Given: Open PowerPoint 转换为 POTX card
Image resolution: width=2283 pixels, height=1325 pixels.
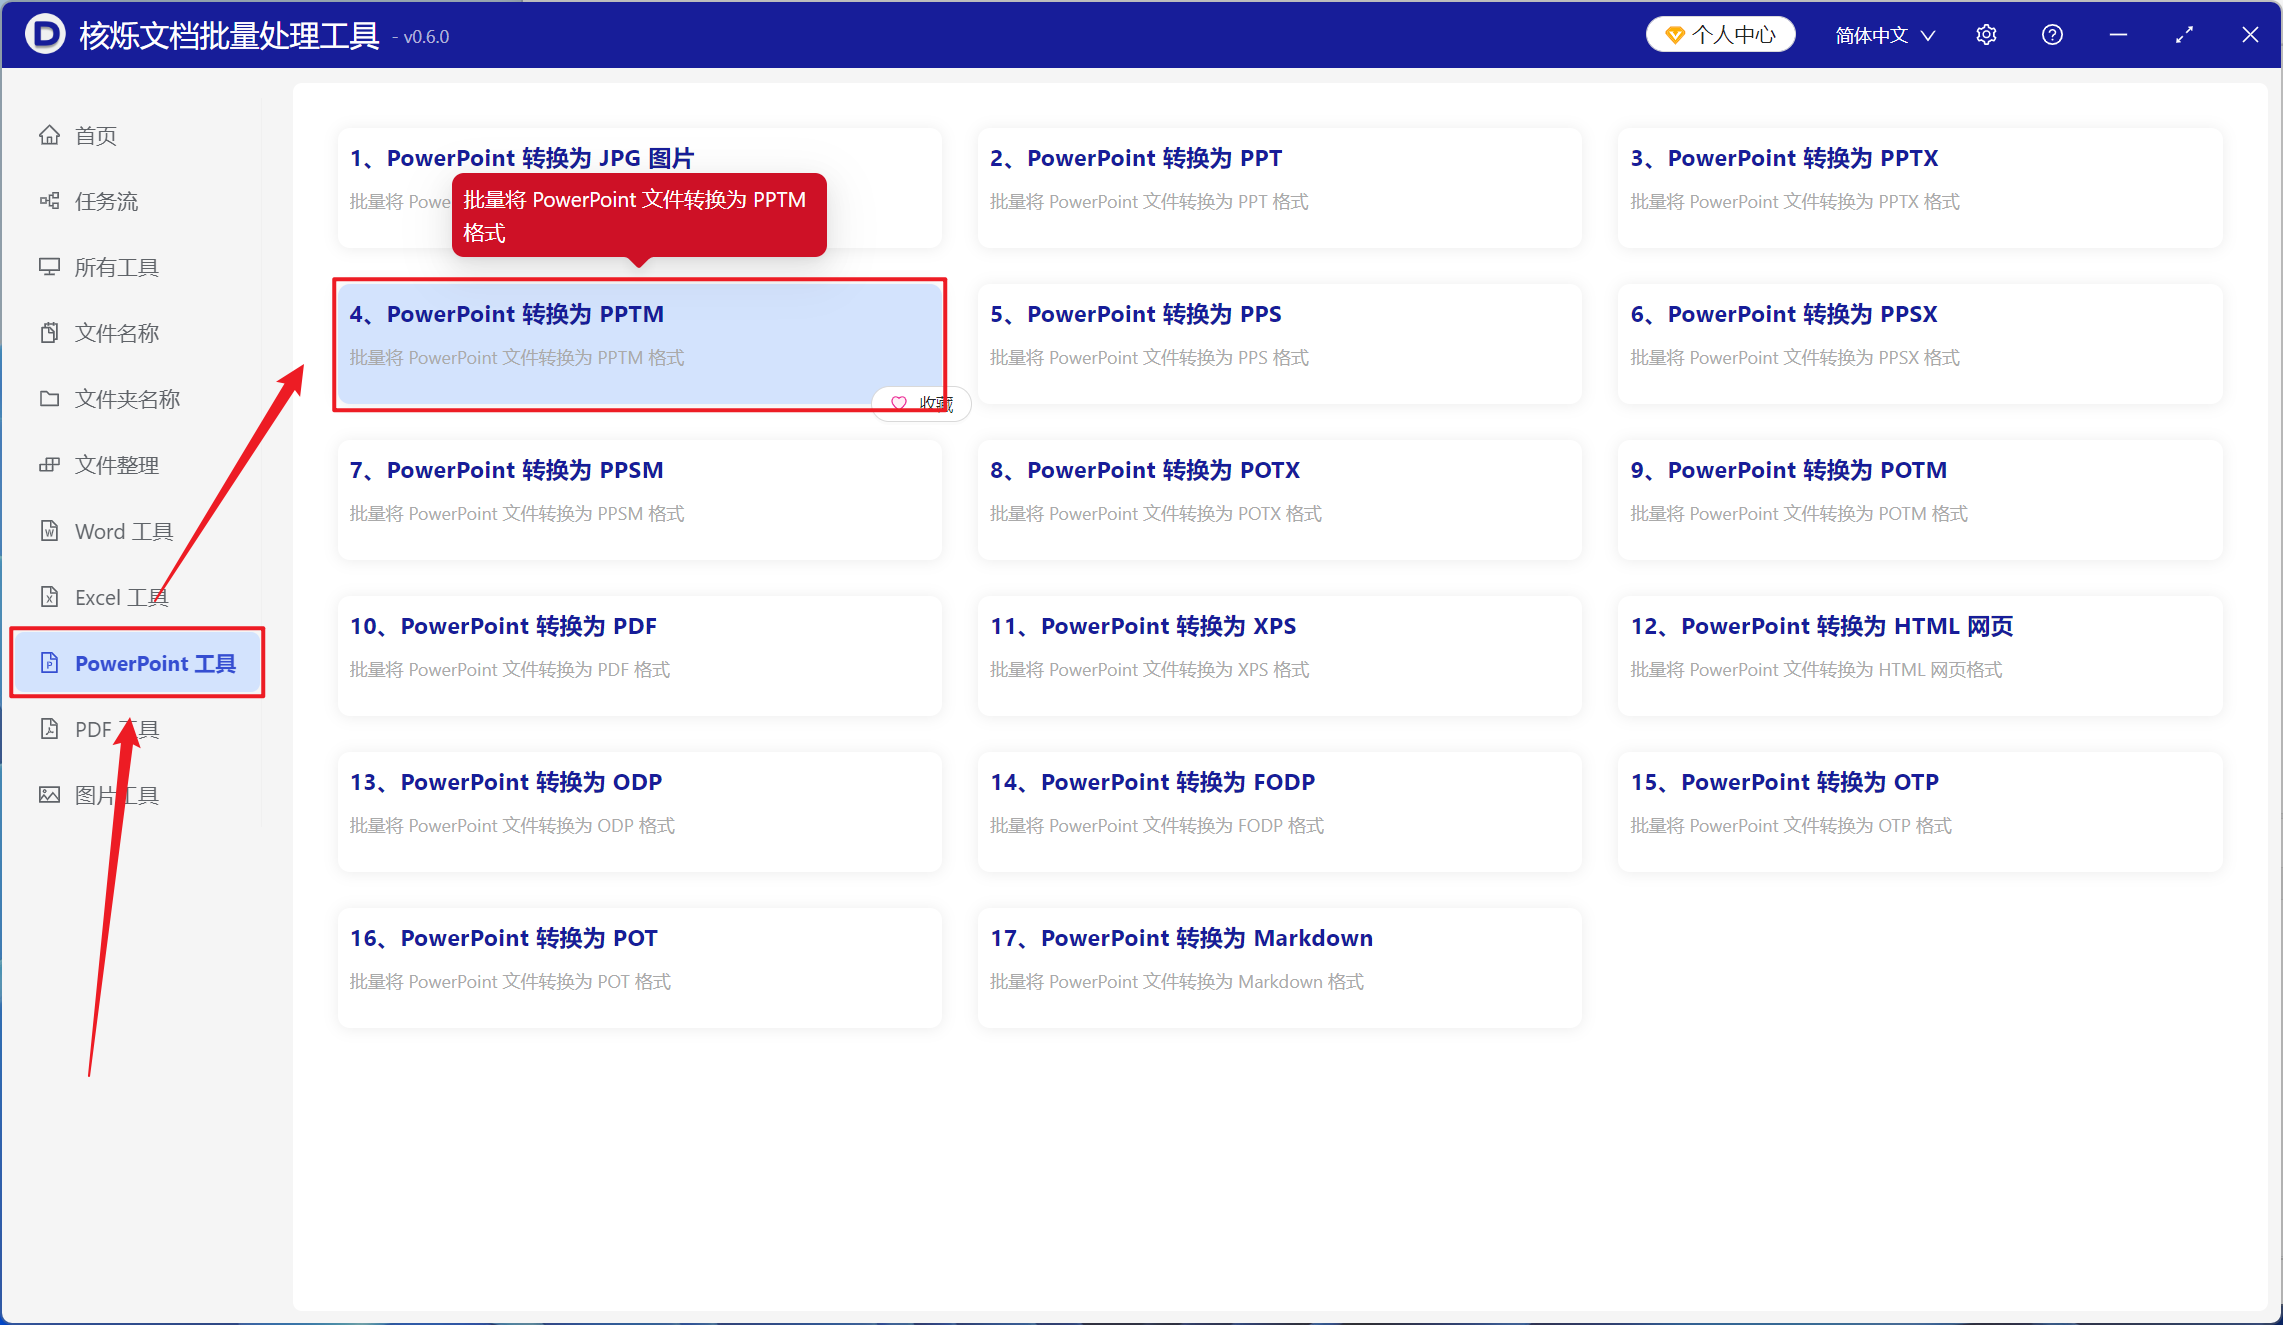Looking at the screenshot, I should [1280, 499].
